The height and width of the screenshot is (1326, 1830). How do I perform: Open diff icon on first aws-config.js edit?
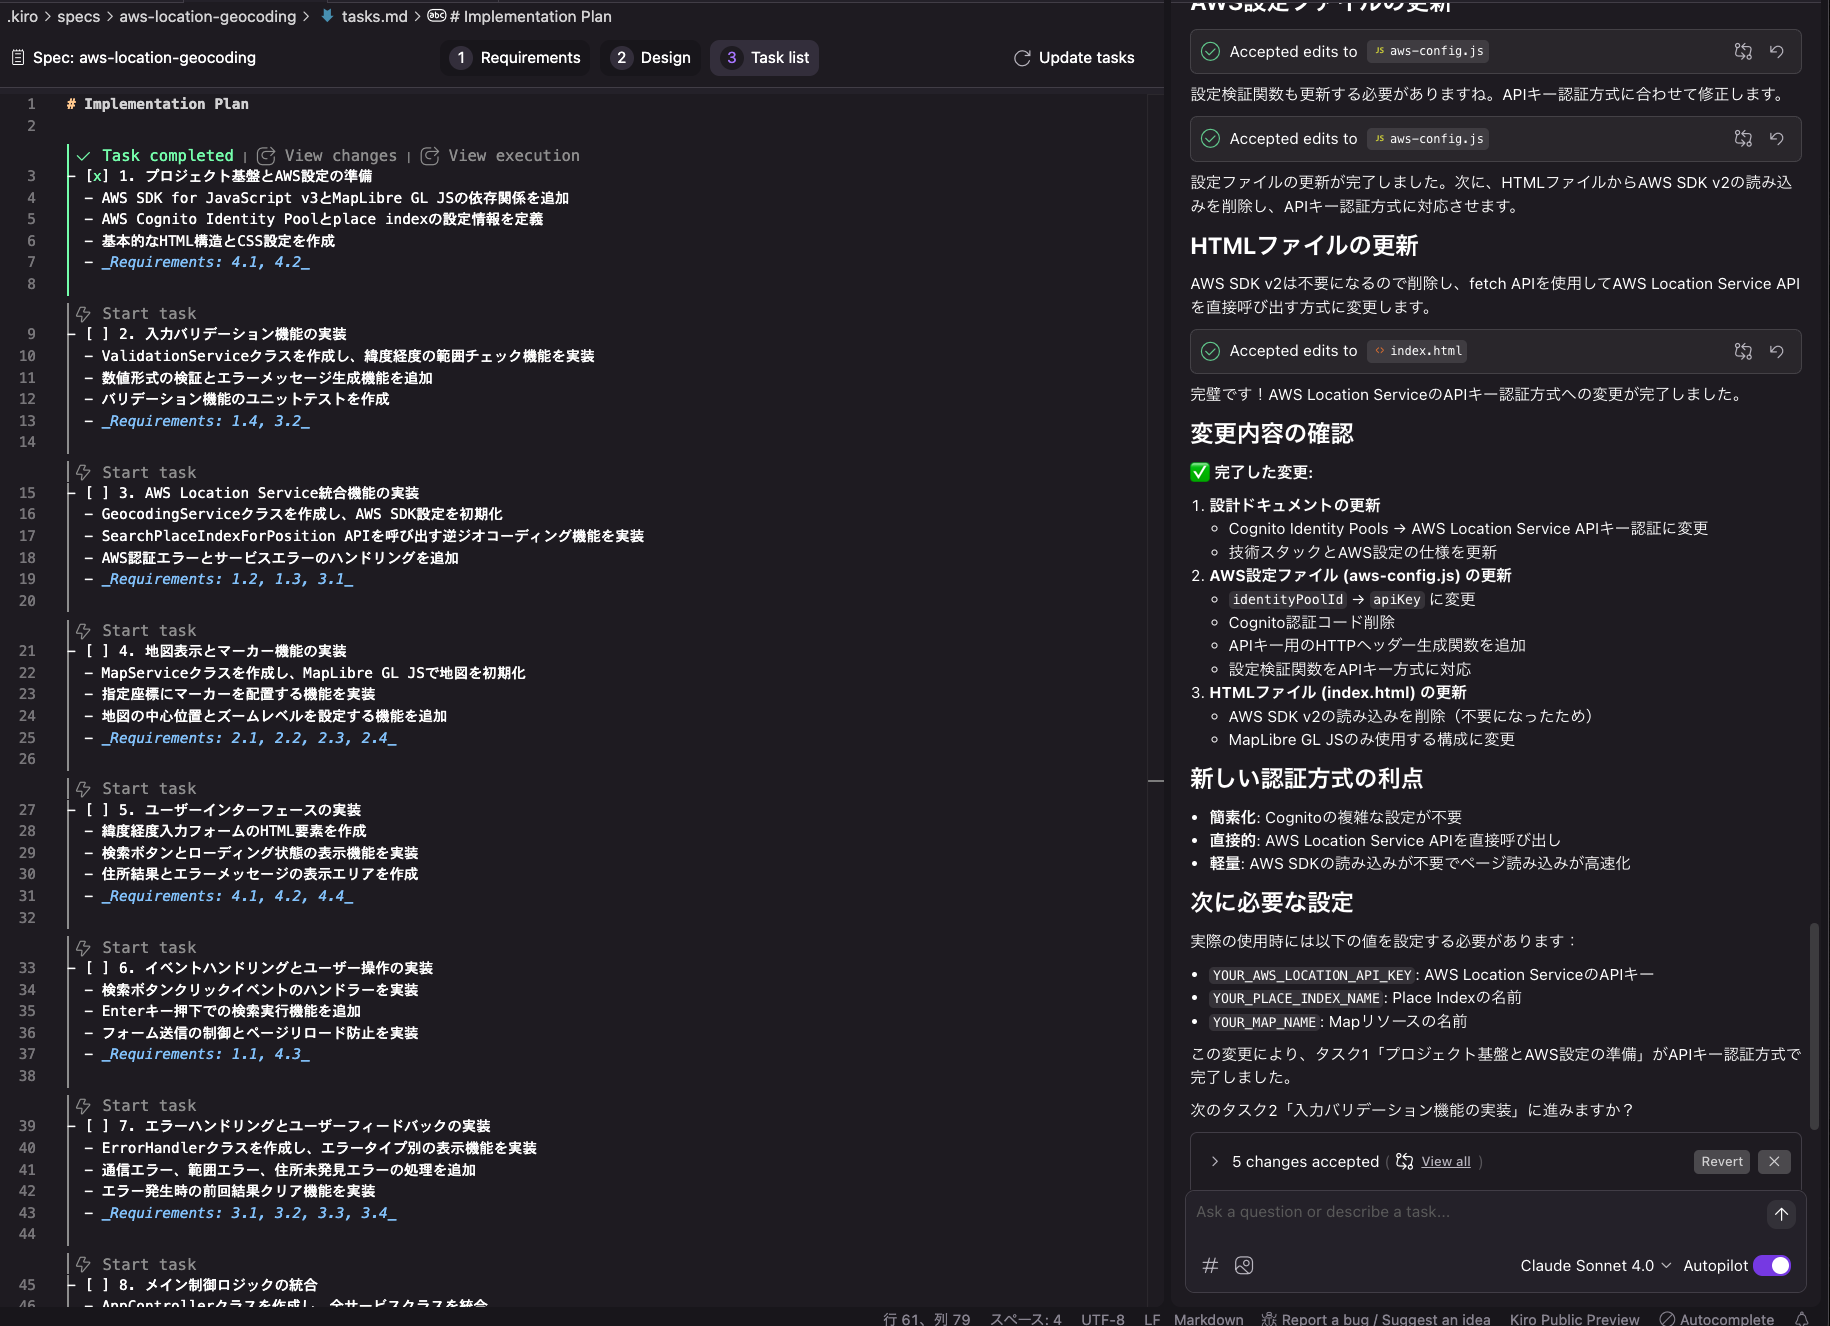tap(1743, 51)
